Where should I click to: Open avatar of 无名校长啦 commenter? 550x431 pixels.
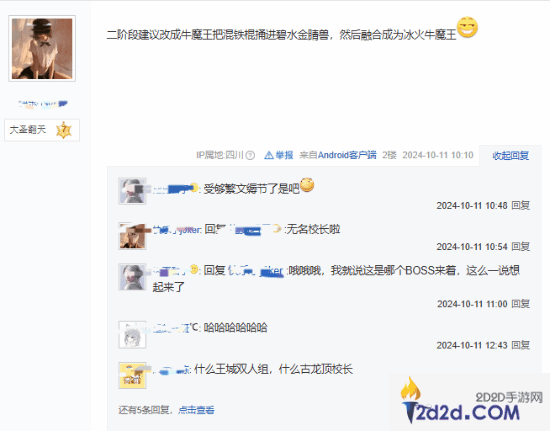point(132,236)
